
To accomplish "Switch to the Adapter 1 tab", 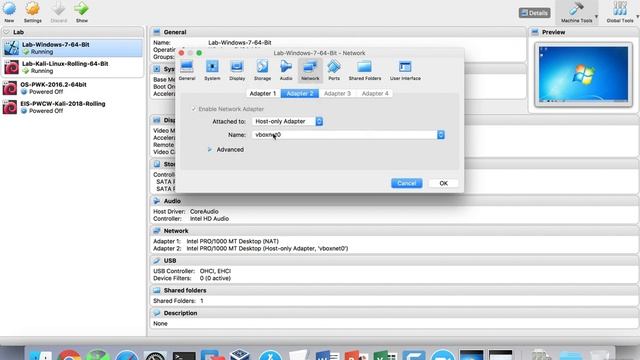I will click(263, 93).
